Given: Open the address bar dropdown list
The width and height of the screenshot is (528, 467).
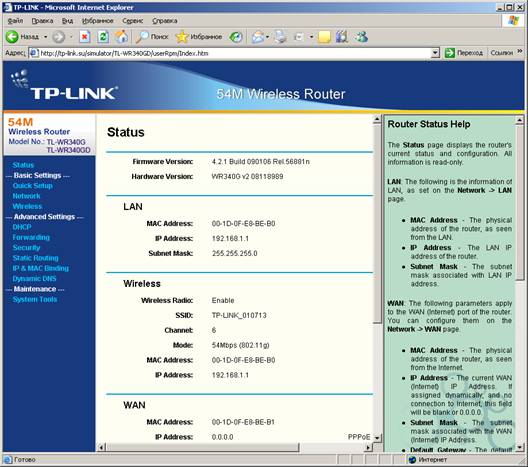Looking at the screenshot, I should tap(435, 53).
